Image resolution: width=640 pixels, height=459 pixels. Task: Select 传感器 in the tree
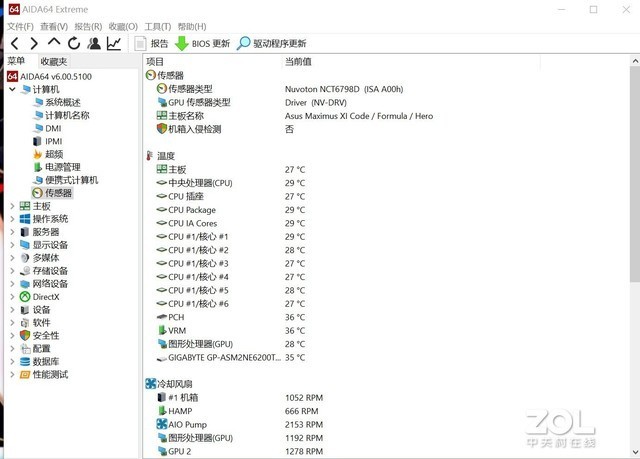(52, 193)
